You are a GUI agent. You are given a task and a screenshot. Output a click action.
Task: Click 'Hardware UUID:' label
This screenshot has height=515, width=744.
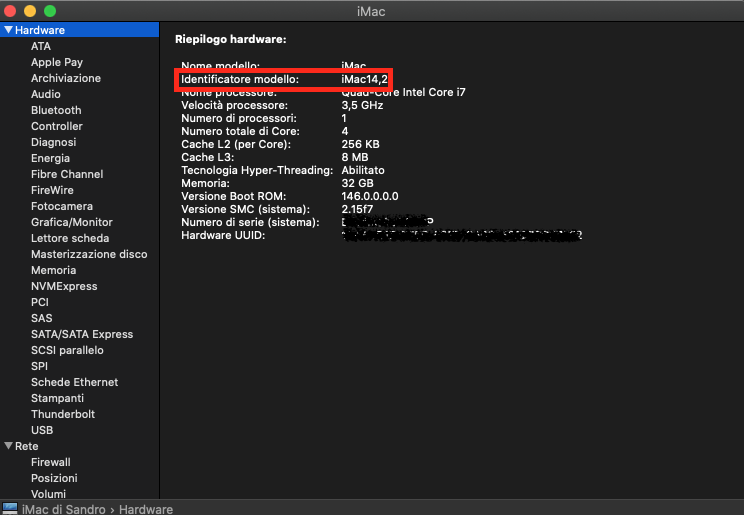(x=223, y=235)
